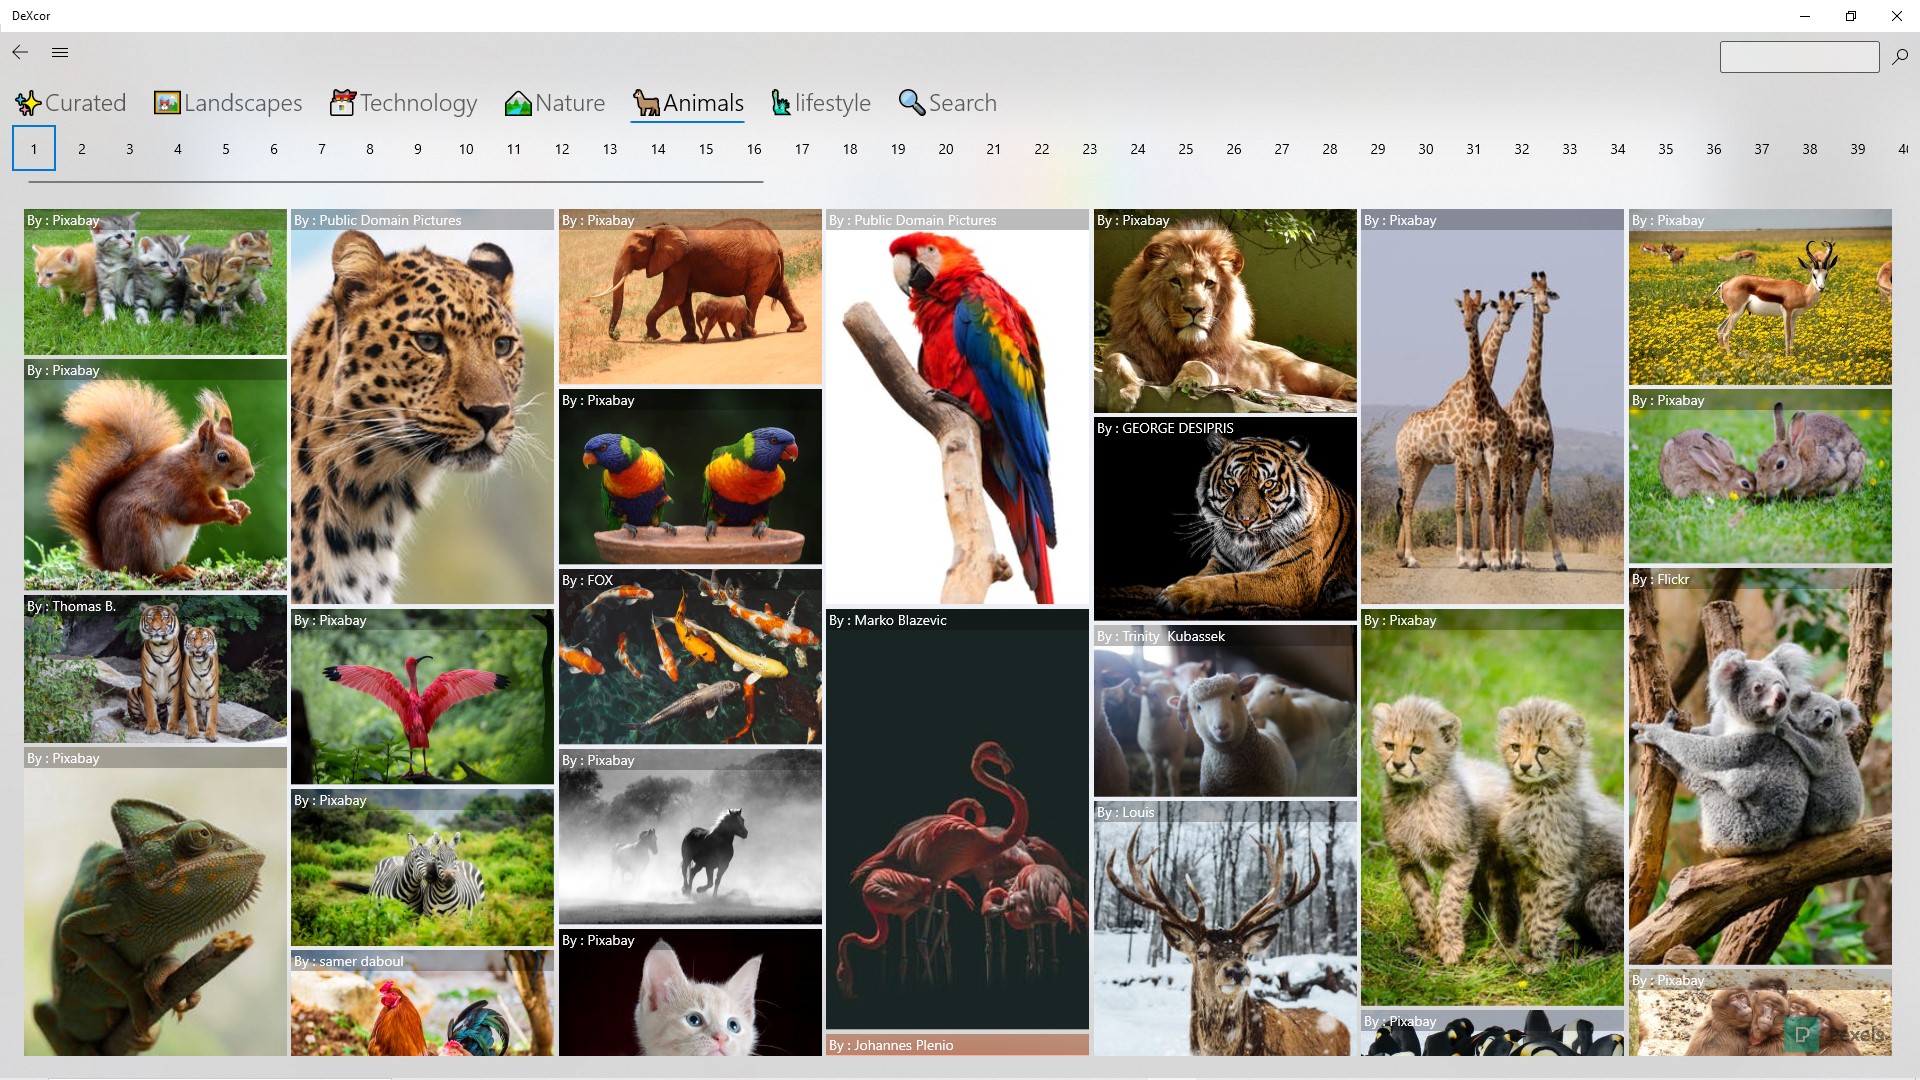
Task: Select the Animals tab
Action: [688, 103]
